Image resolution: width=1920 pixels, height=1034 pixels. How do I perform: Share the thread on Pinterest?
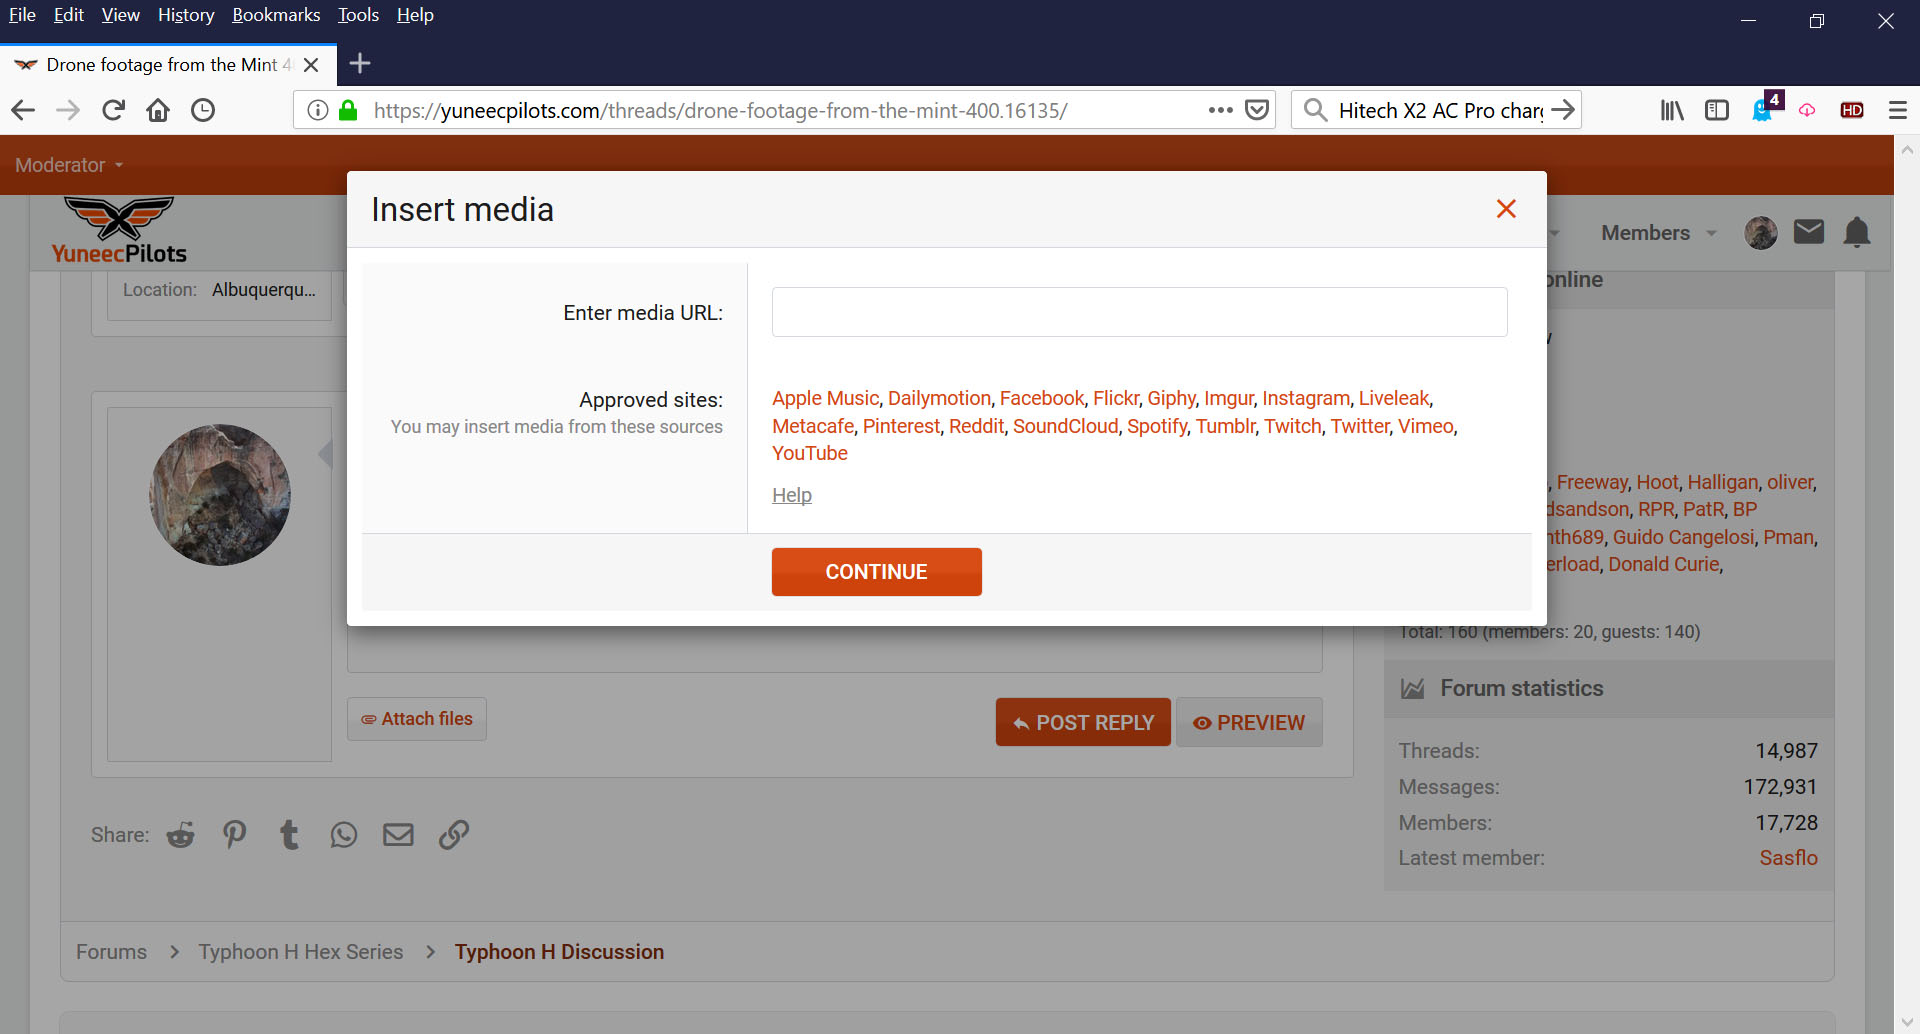click(235, 834)
